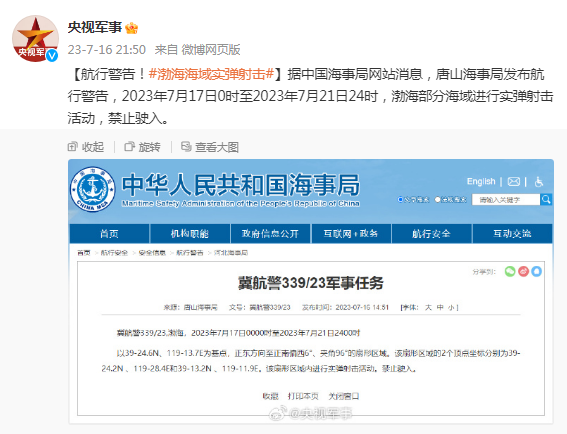This screenshot has height=434, width=567.
Task: Click the envelope mail icon
Action: (x=513, y=182)
